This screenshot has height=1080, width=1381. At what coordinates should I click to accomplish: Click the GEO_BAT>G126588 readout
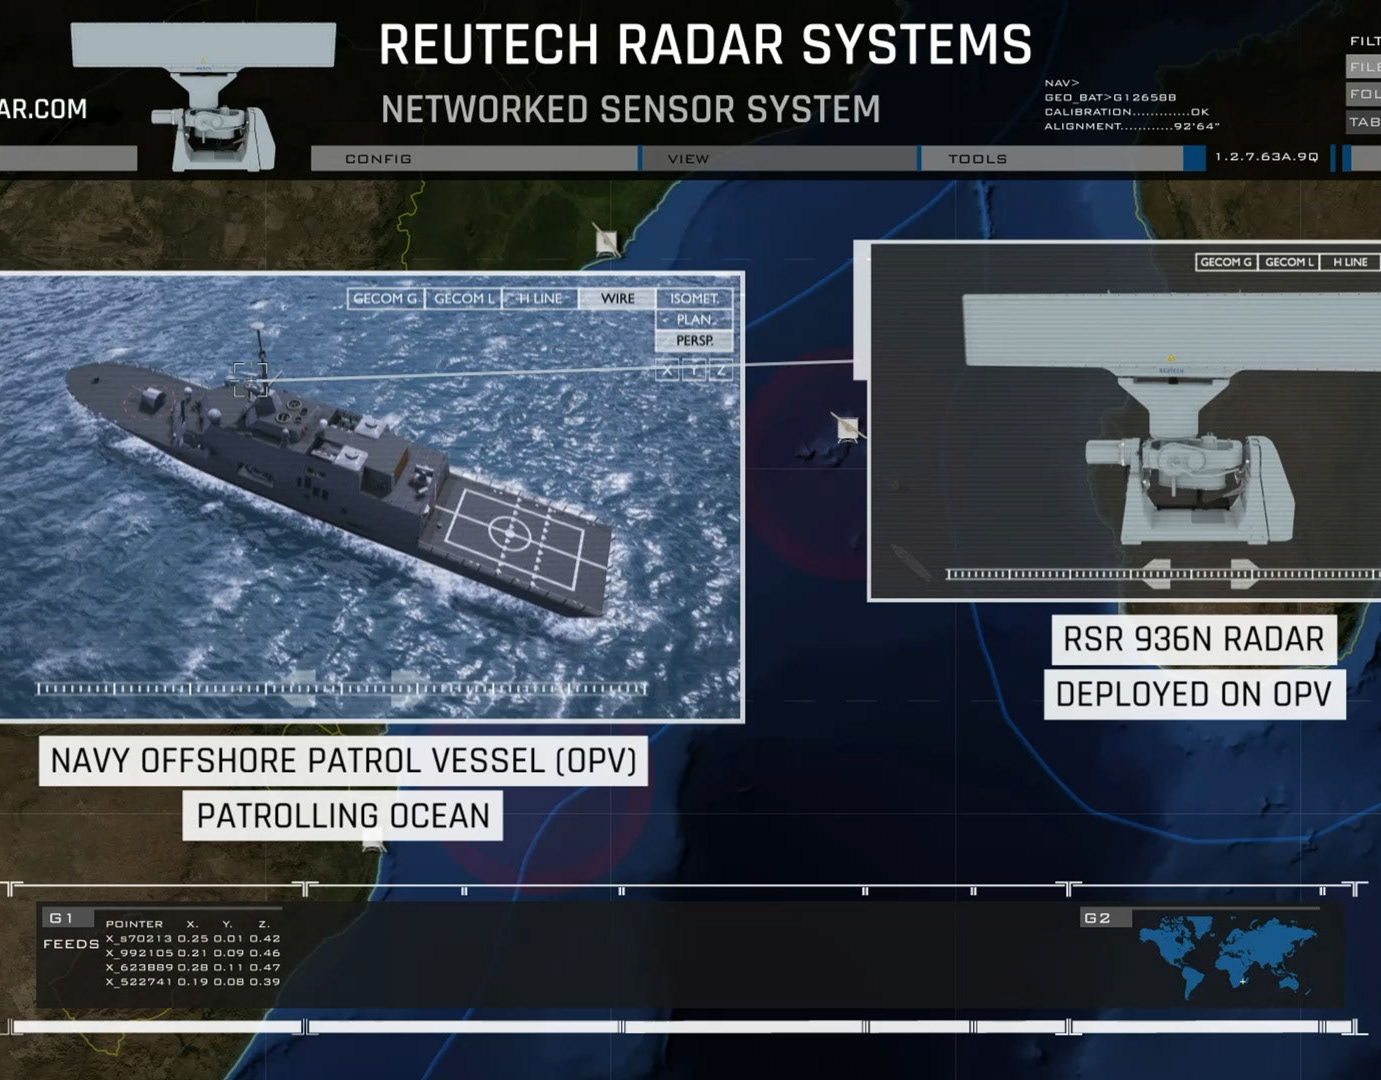point(1110,98)
